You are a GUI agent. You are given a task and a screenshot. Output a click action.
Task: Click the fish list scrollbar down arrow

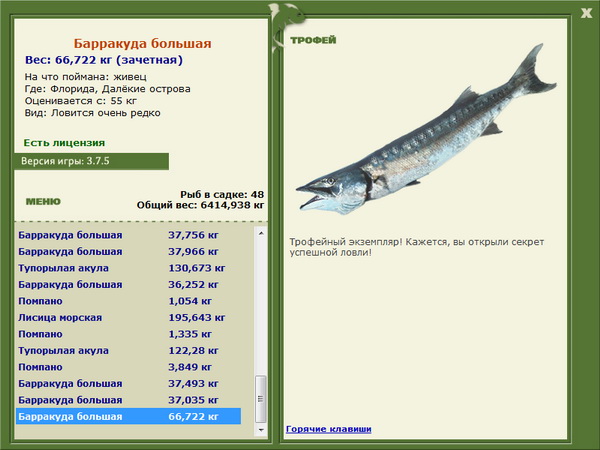tap(261, 430)
